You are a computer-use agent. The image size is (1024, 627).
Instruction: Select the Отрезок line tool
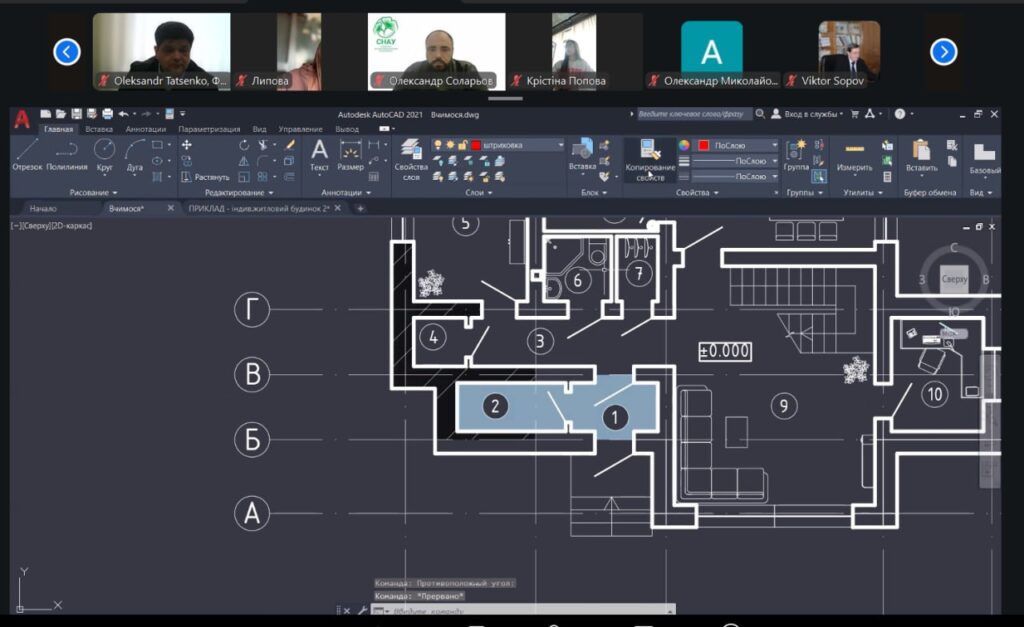27,154
